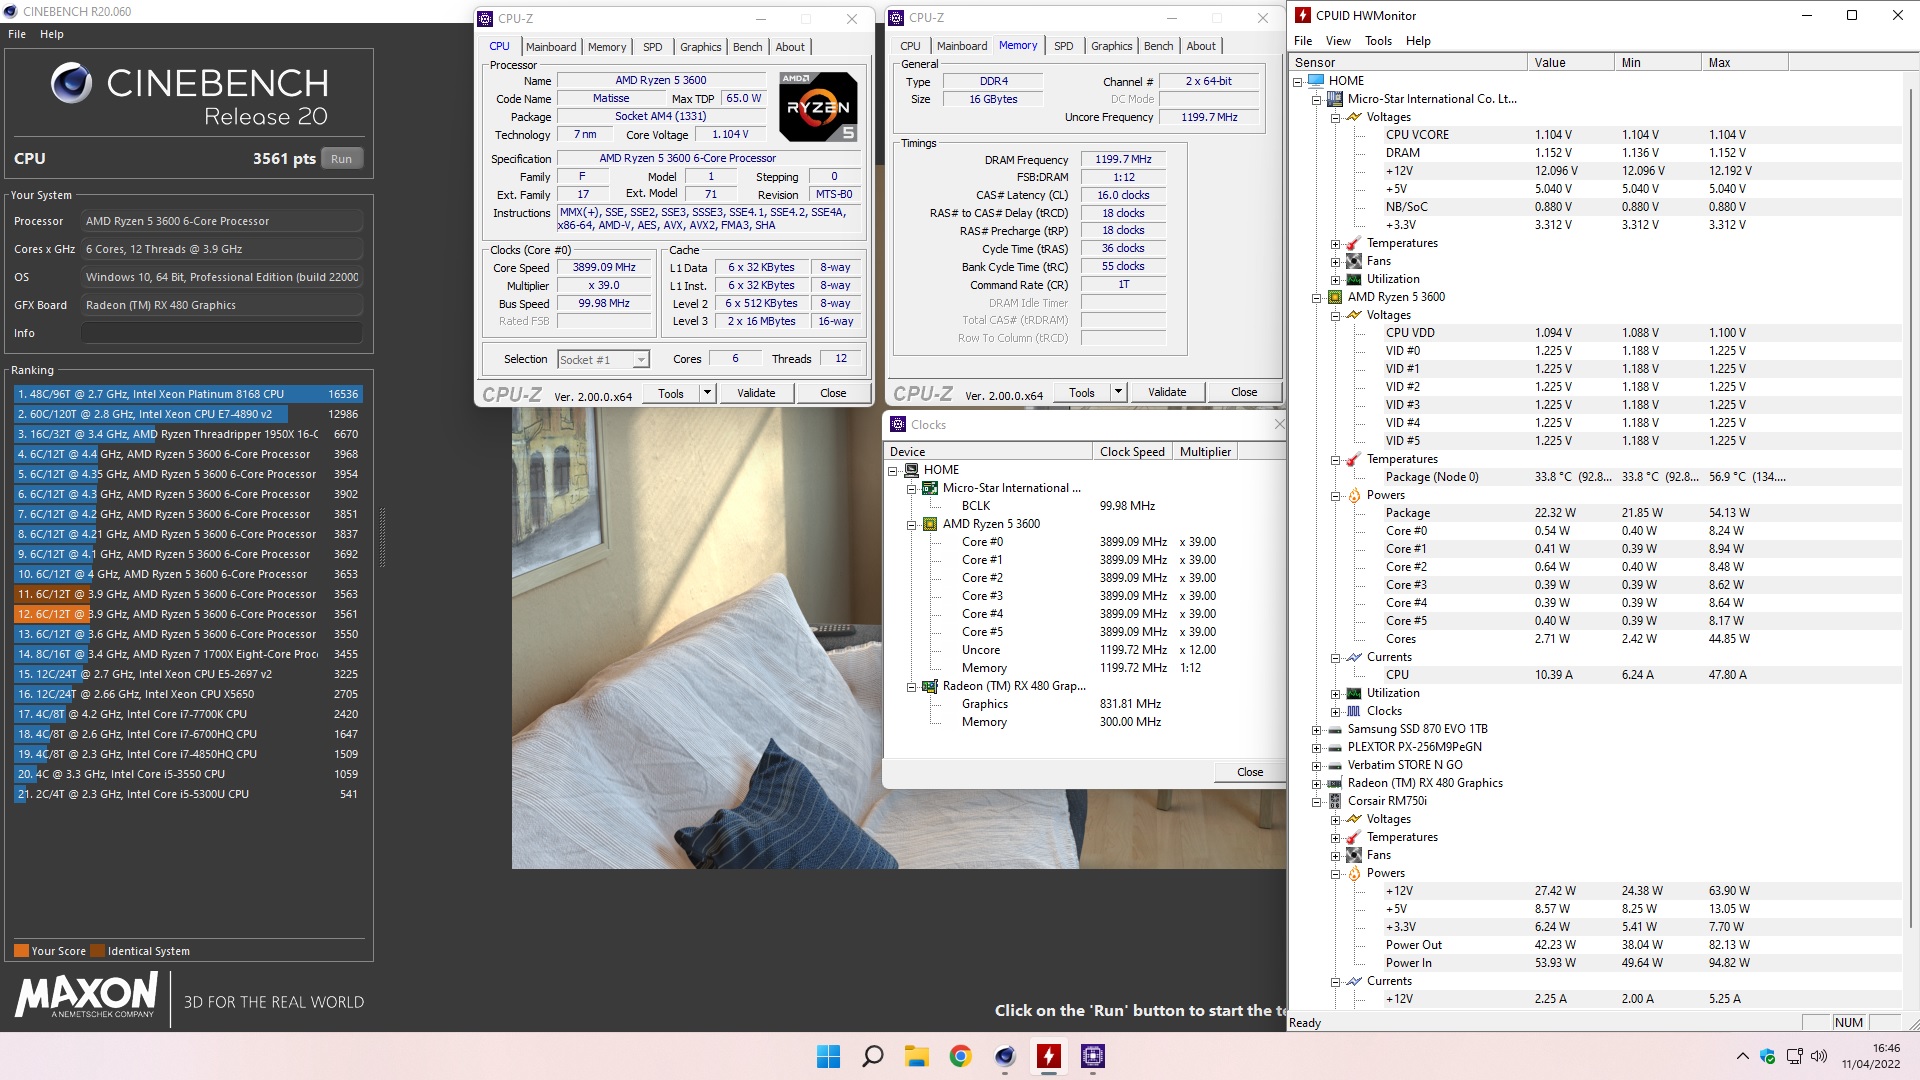This screenshot has width=1920, height=1080.
Task: Open Google Chrome from the taskbar
Action: click(x=960, y=1056)
